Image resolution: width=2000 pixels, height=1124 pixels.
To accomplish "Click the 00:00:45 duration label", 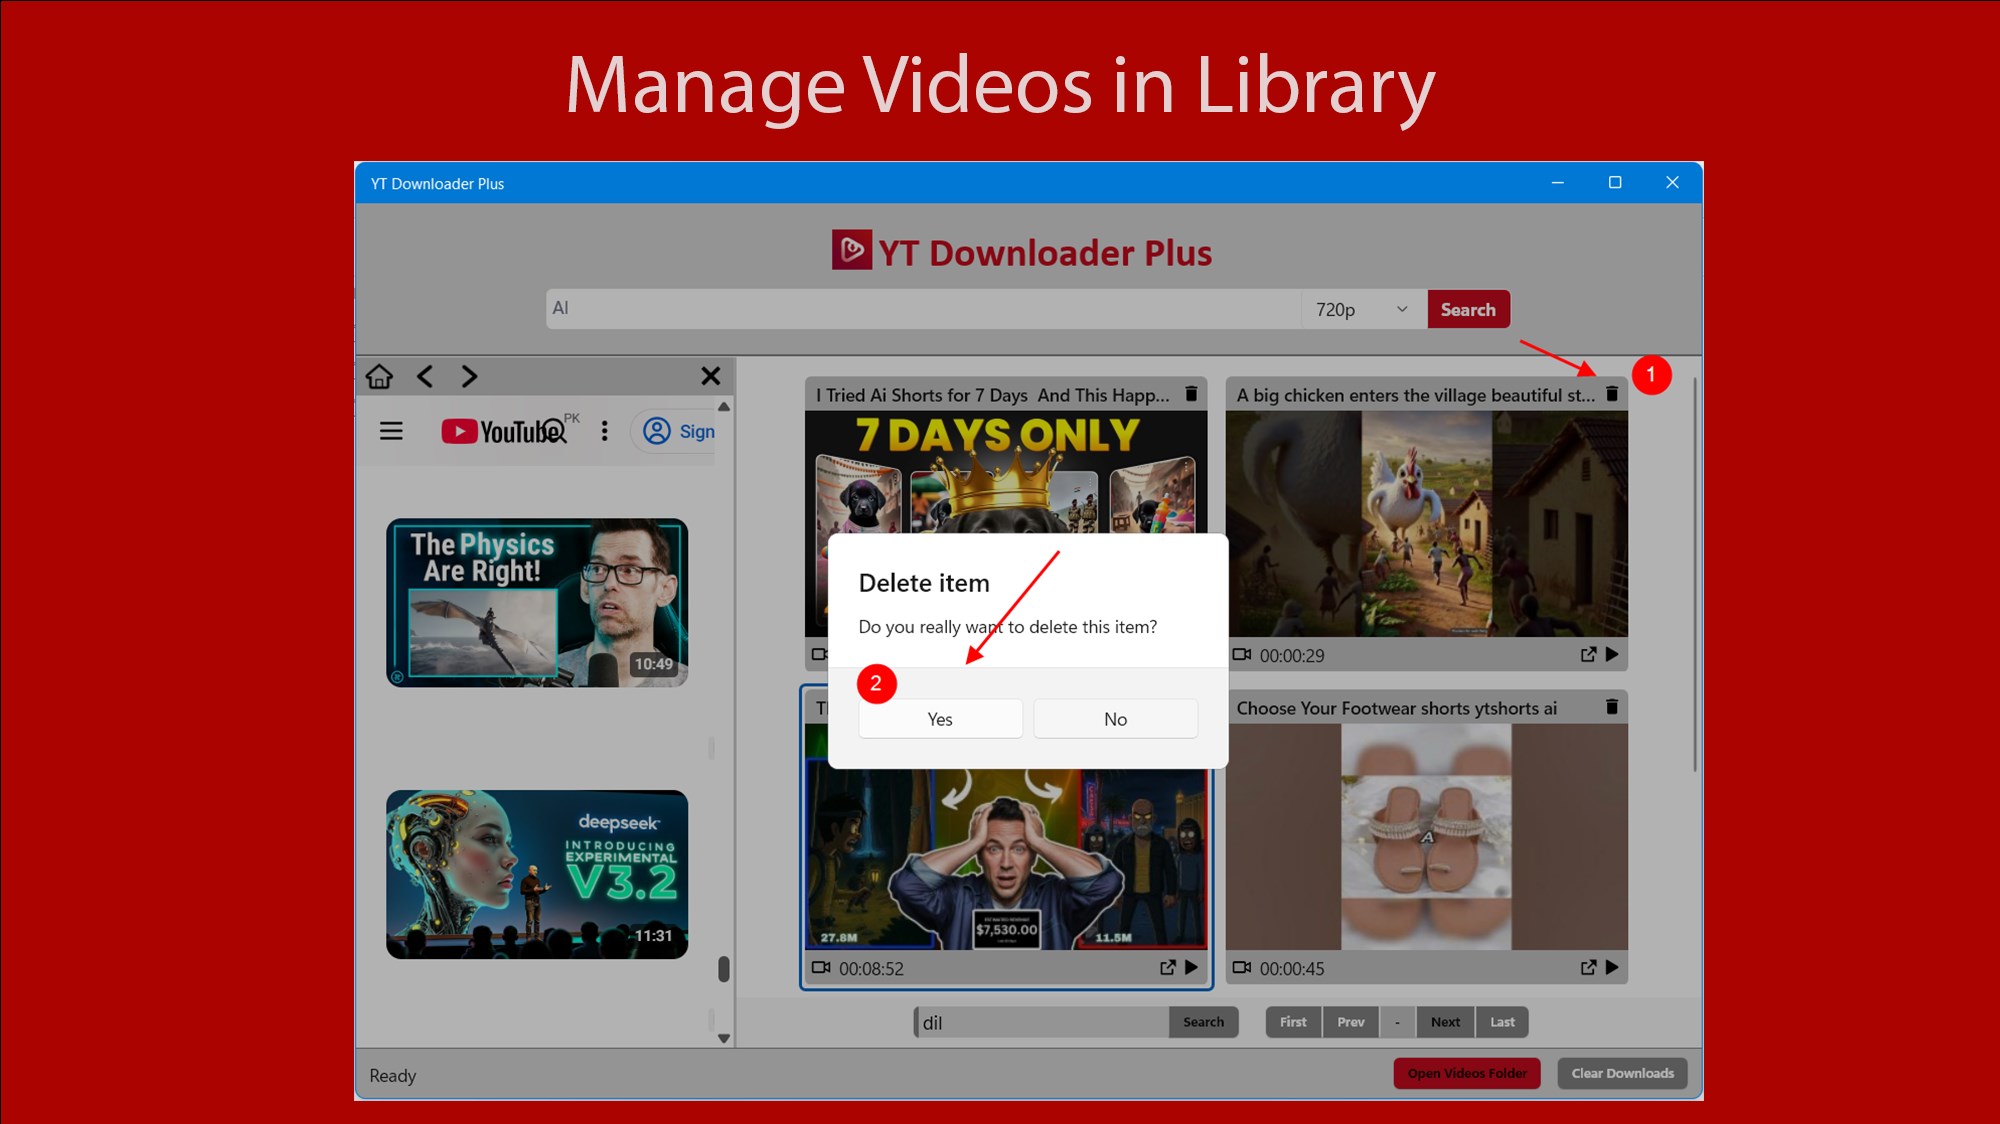I will (1292, 969).
